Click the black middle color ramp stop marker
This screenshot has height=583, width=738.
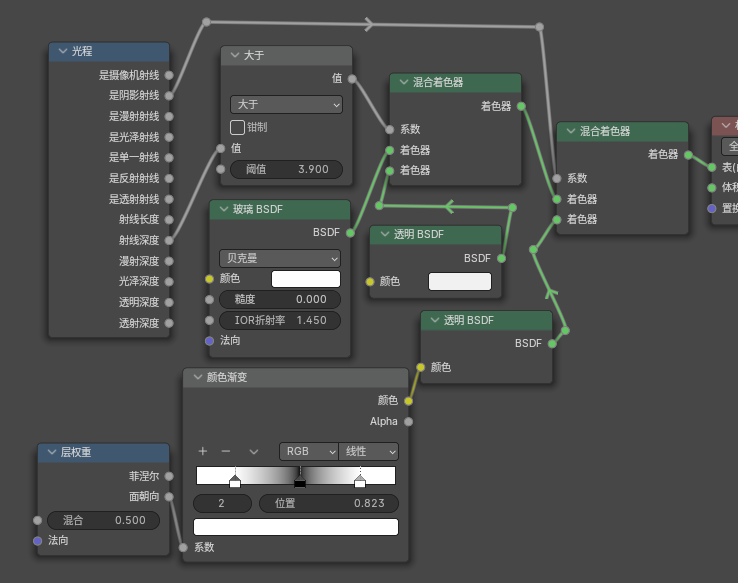299,483
